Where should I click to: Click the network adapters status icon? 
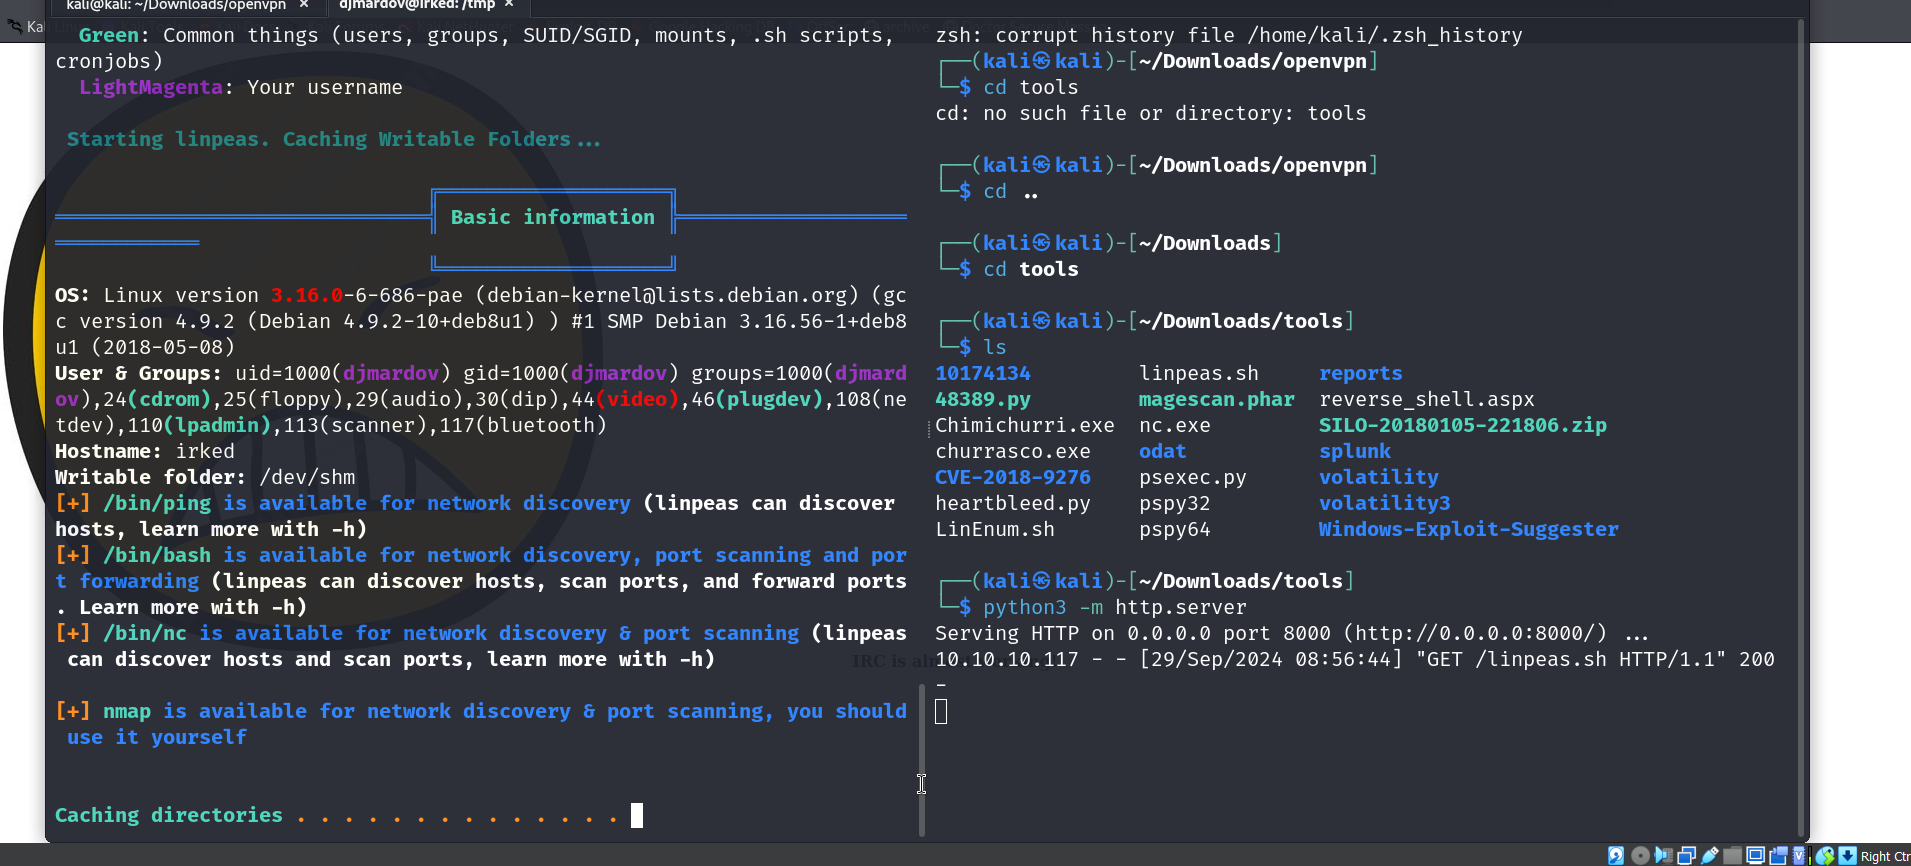click(1687, 856)
